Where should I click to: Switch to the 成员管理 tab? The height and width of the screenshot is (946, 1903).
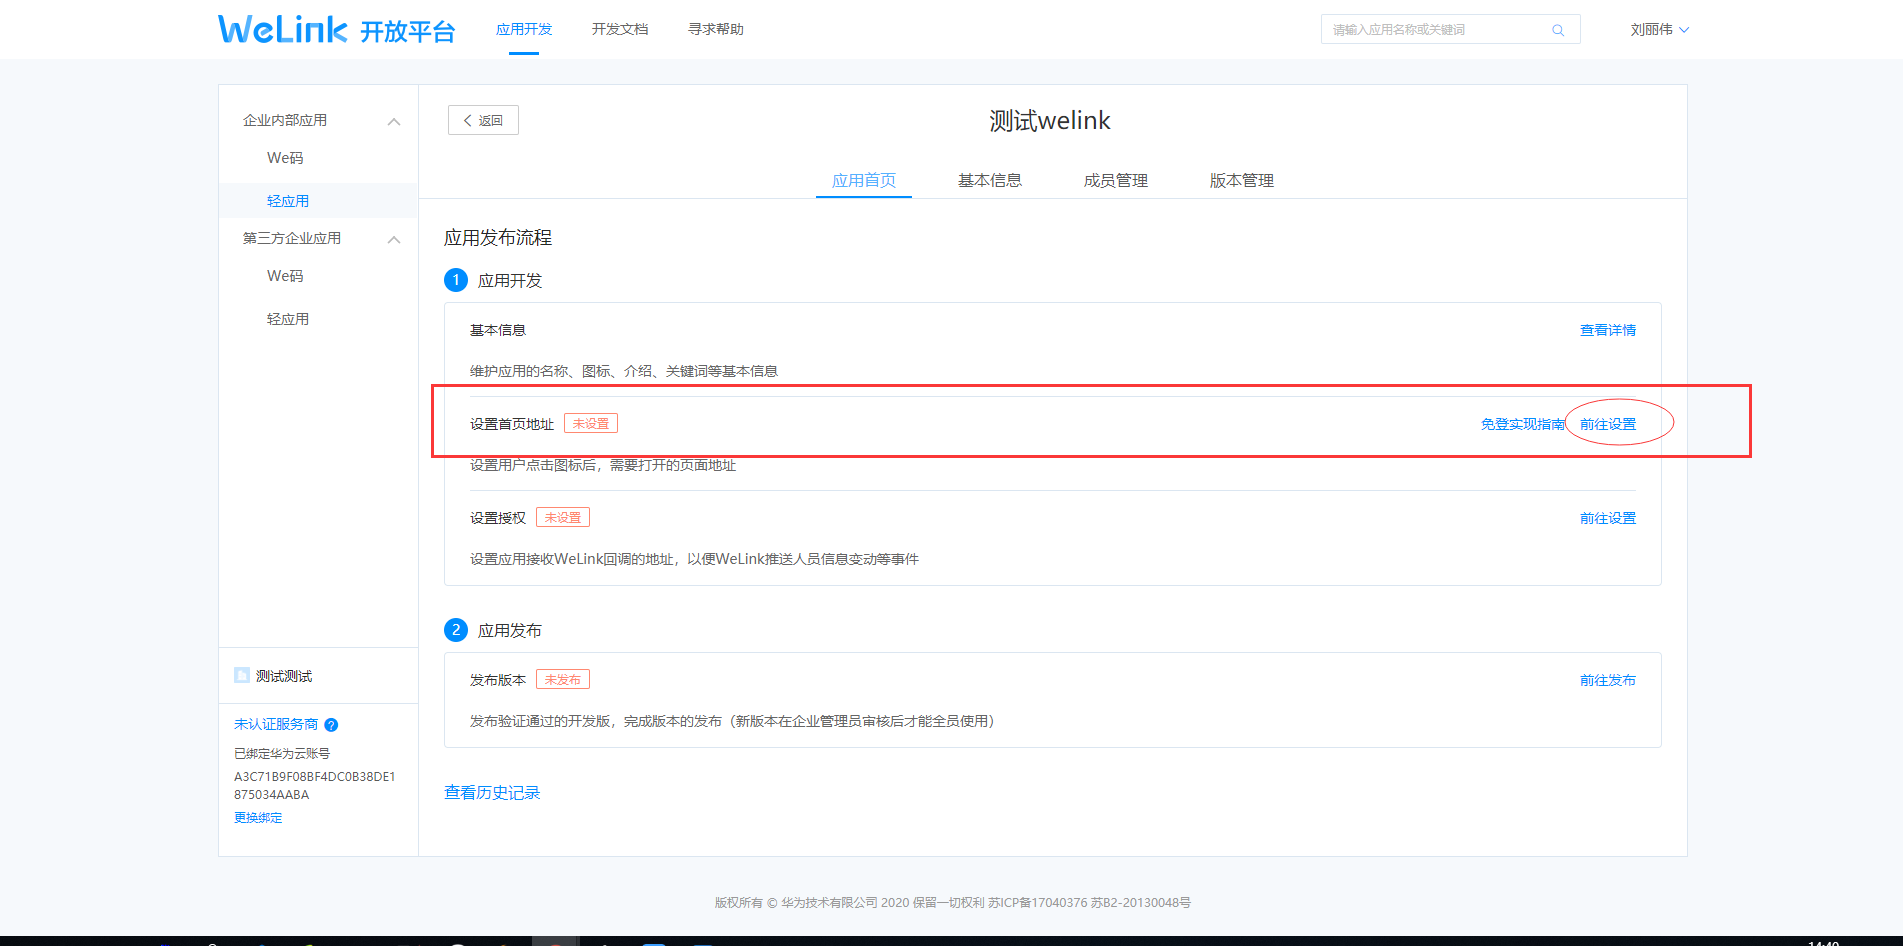[1116, 181]
